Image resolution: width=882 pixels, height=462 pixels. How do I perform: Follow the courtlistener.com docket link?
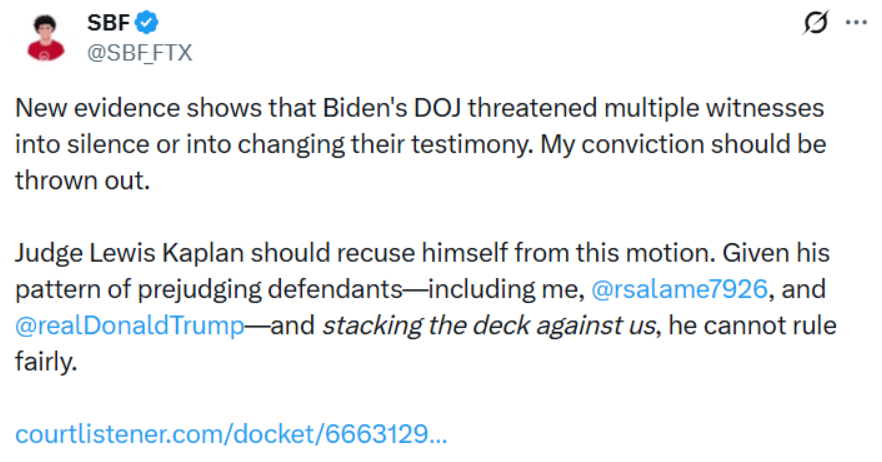[x=230, y=435]
